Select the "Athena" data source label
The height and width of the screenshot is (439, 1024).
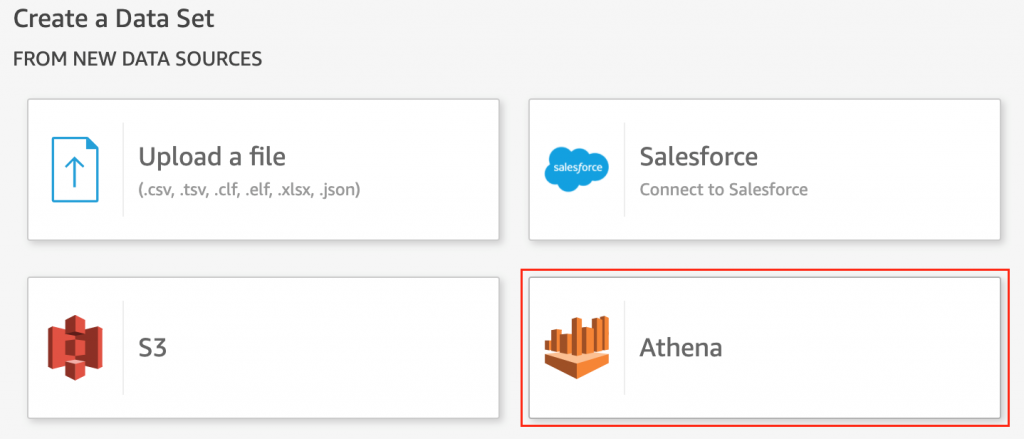tap(680, 348)
